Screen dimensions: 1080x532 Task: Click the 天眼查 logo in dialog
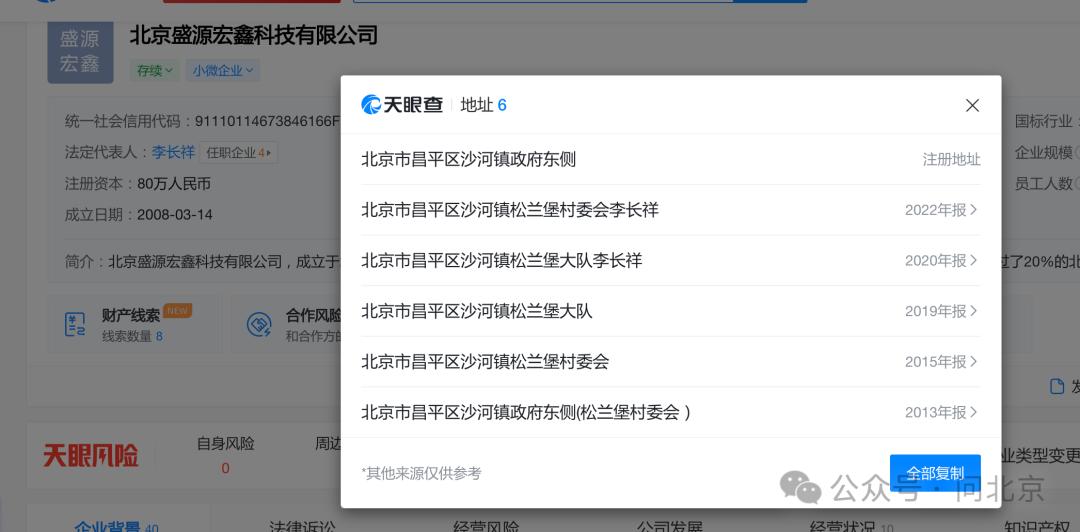(402, 105)
